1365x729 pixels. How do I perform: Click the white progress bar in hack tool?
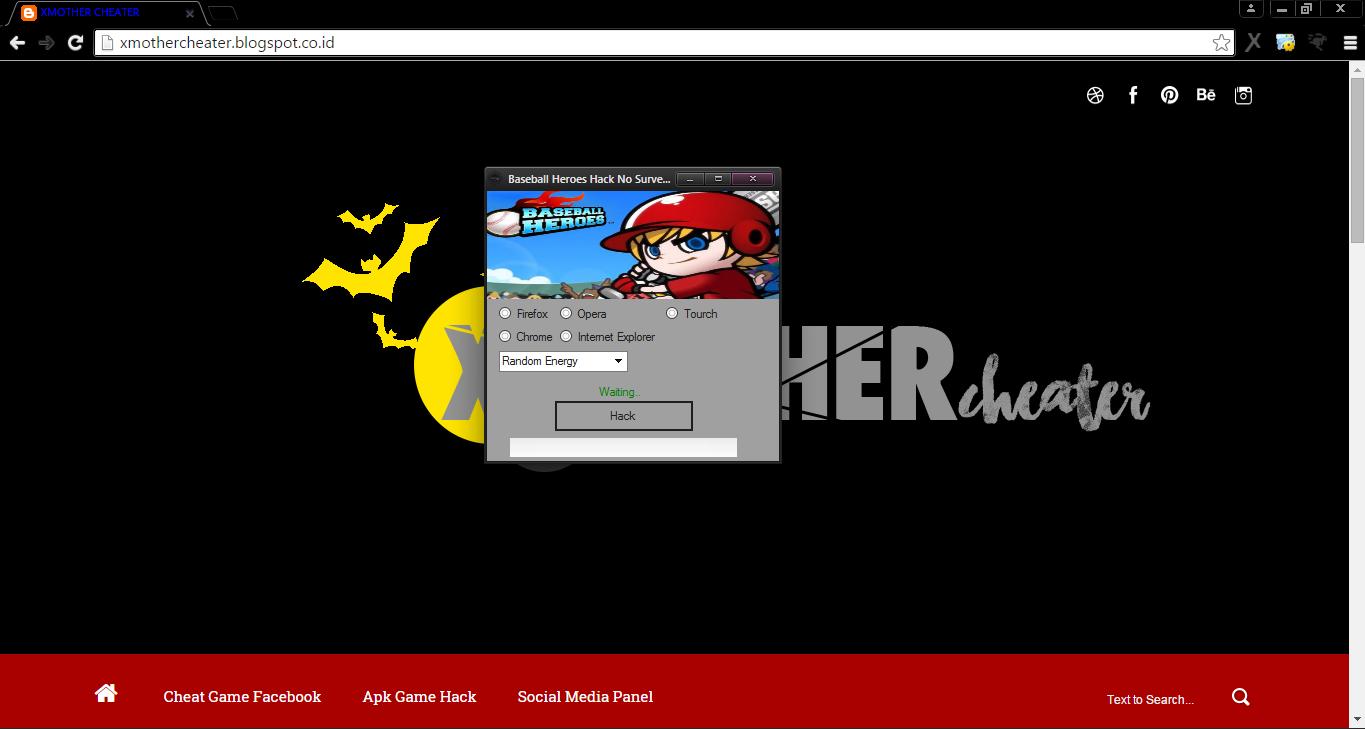(623, 447)
